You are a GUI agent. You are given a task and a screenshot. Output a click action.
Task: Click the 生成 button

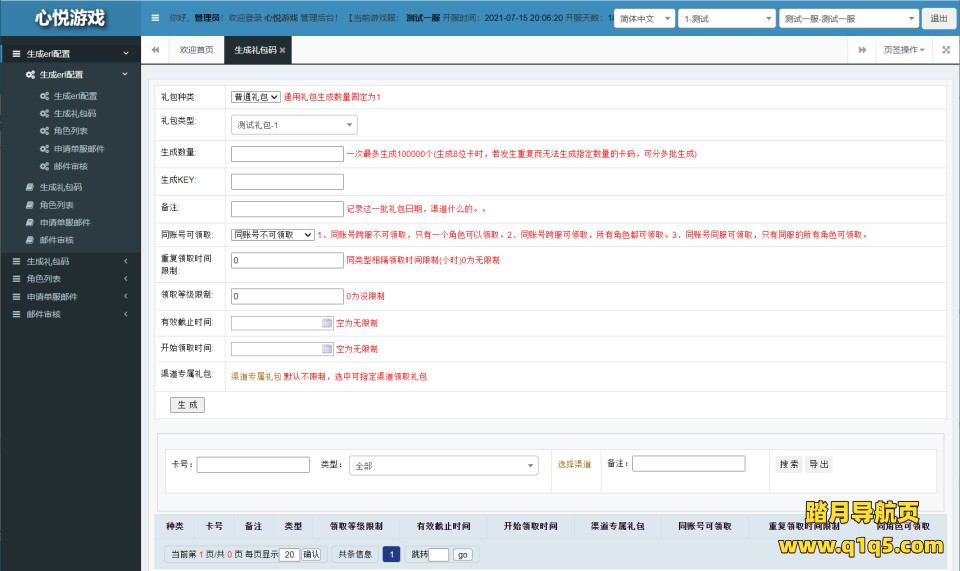pyautogui.click(x=187, y=405)
